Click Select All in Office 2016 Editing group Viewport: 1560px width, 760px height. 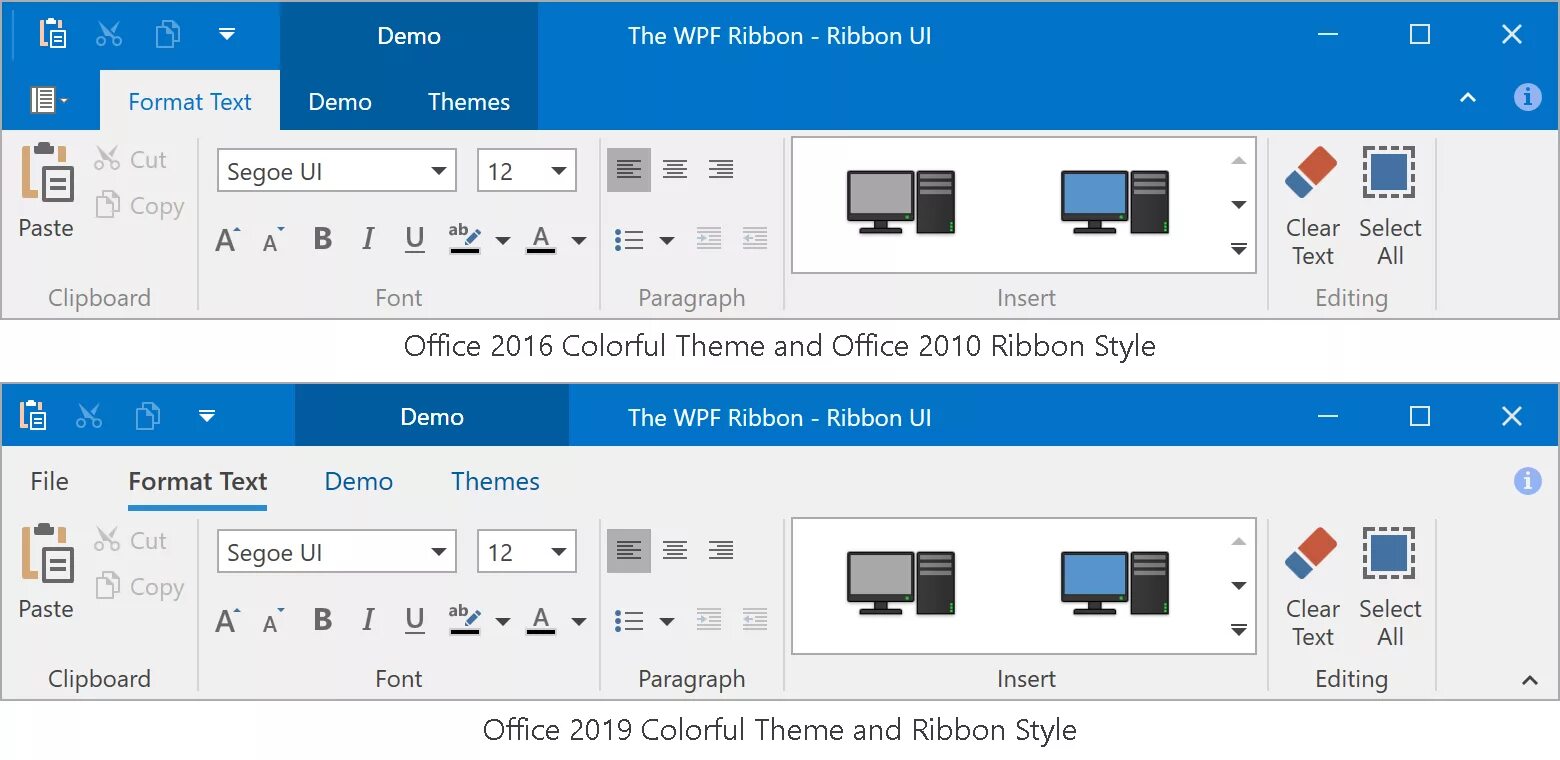1389,207
